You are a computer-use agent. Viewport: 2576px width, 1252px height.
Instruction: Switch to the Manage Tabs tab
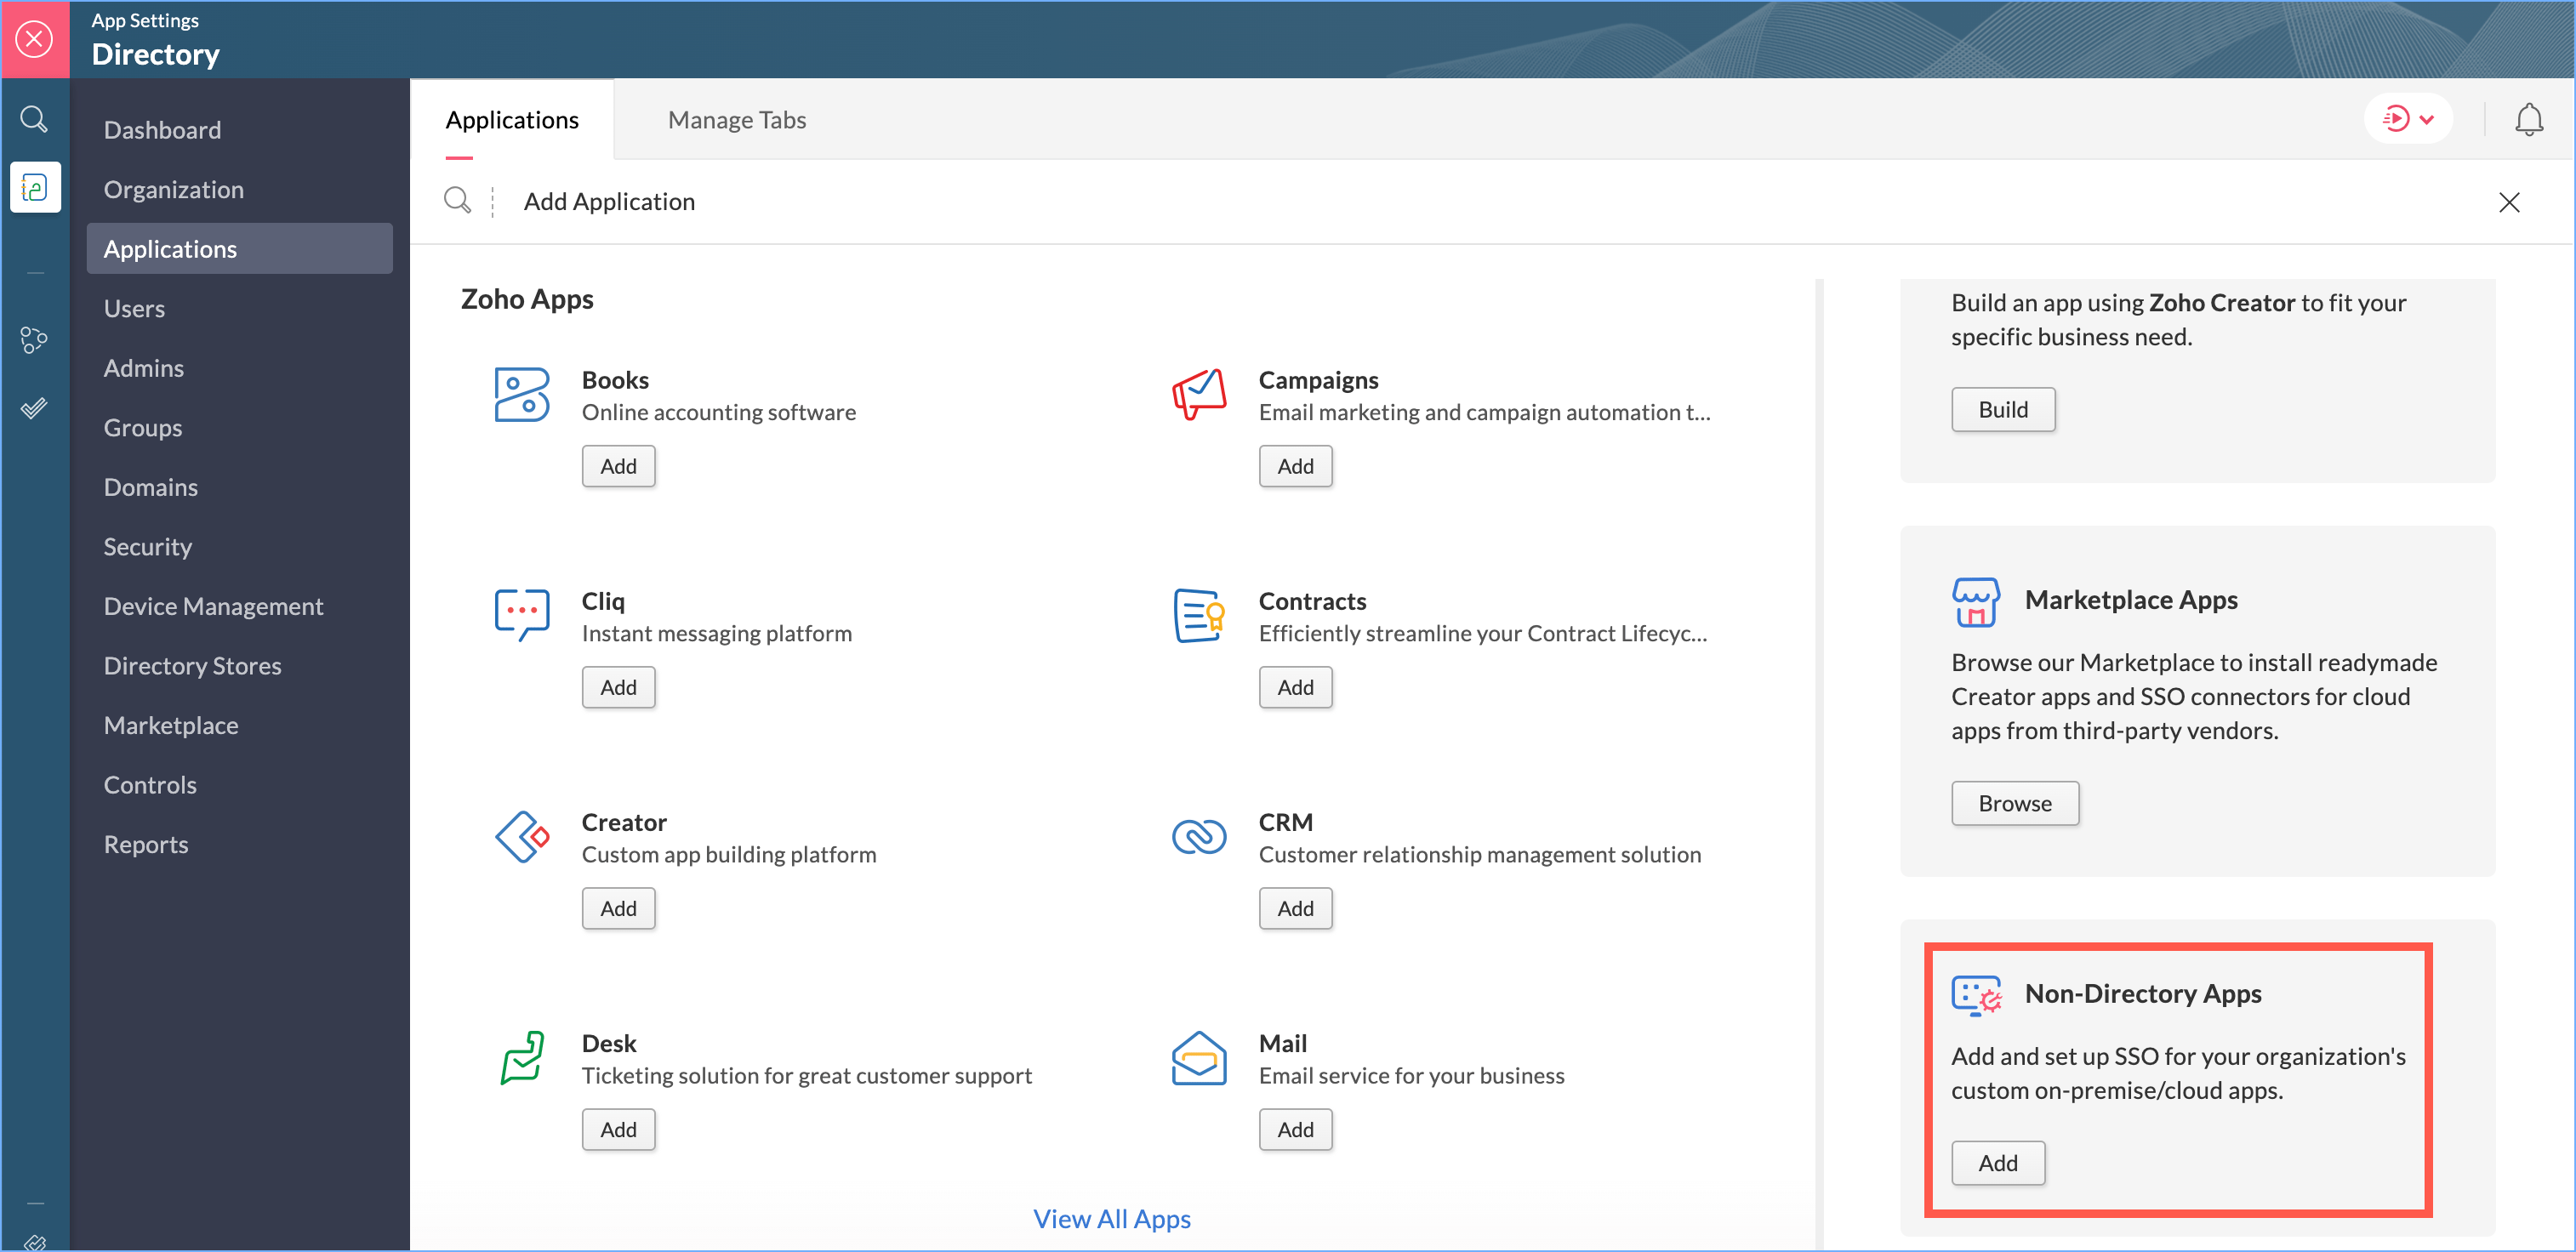tap(736, 120)
